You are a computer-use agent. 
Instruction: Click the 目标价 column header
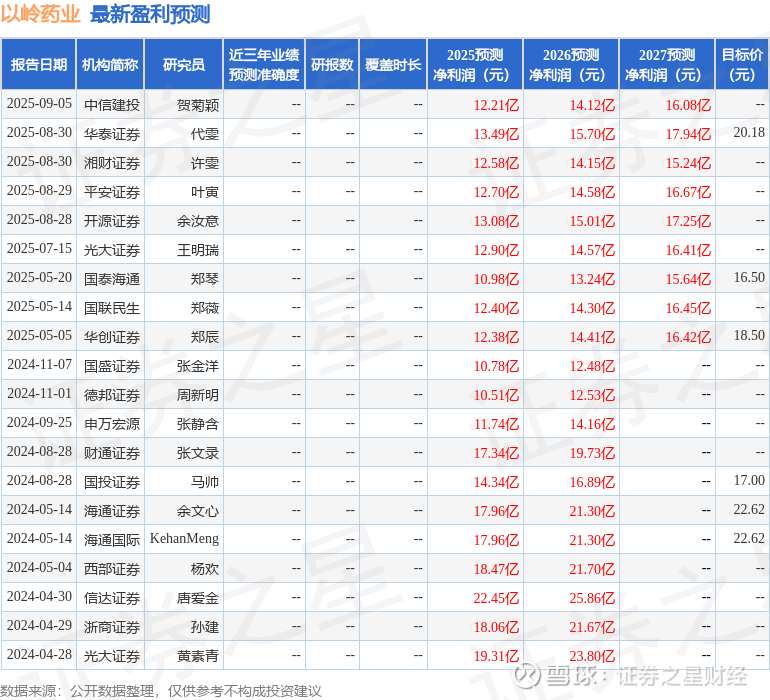[742, 64]
